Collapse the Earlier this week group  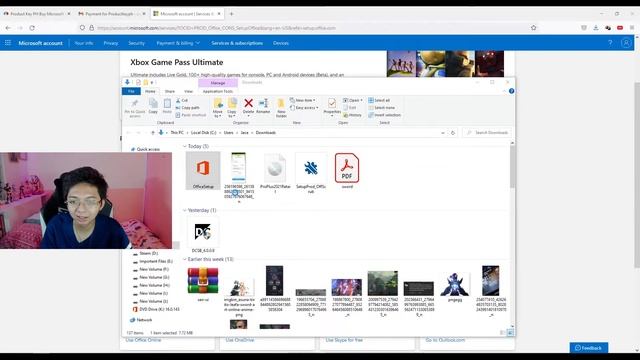point(184,259)
